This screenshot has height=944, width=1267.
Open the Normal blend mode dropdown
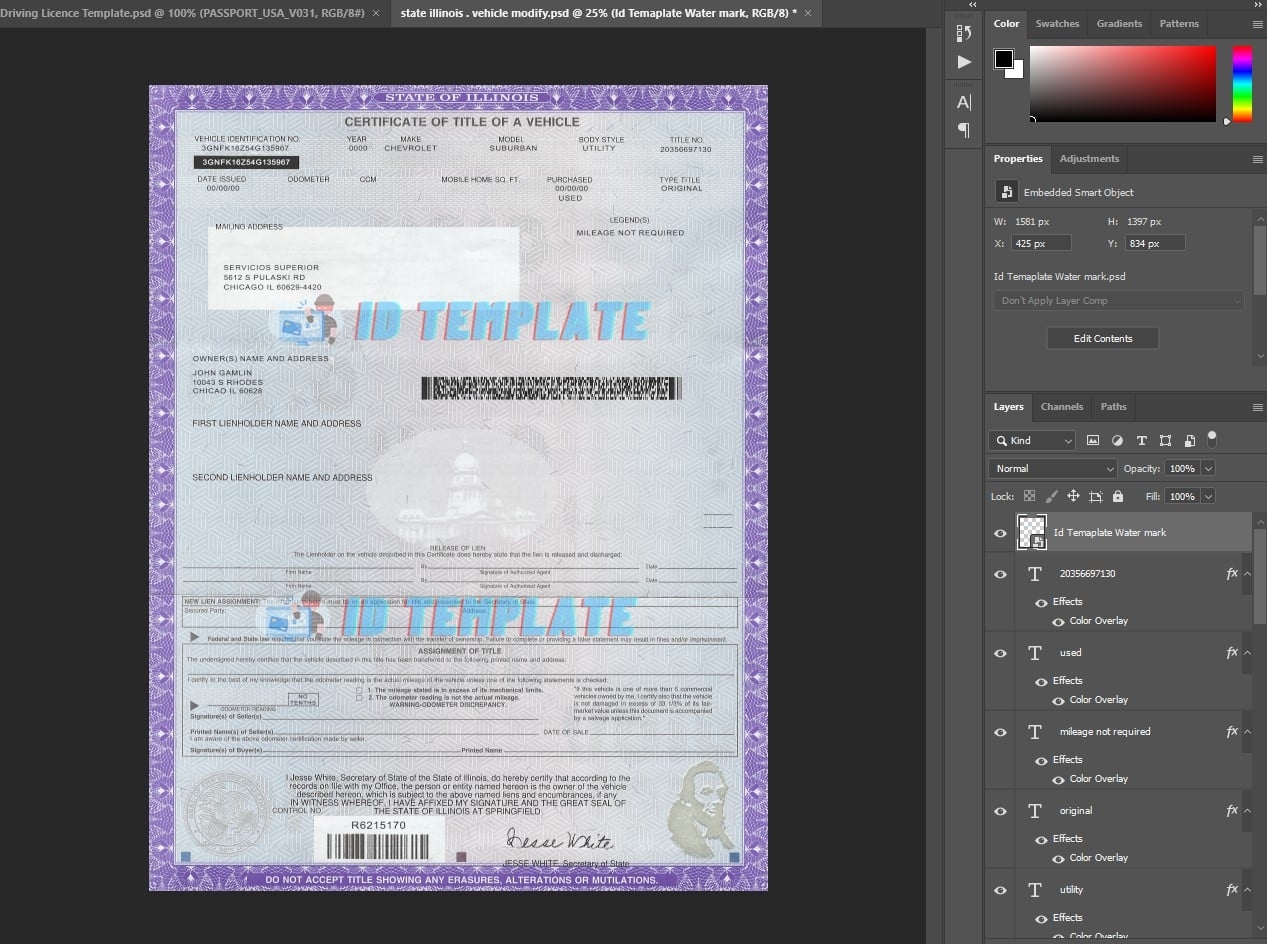pos(1052,468)
